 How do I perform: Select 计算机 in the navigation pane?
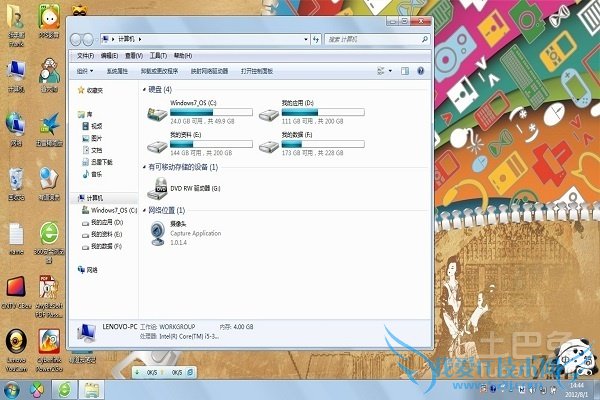coord(90,198)
